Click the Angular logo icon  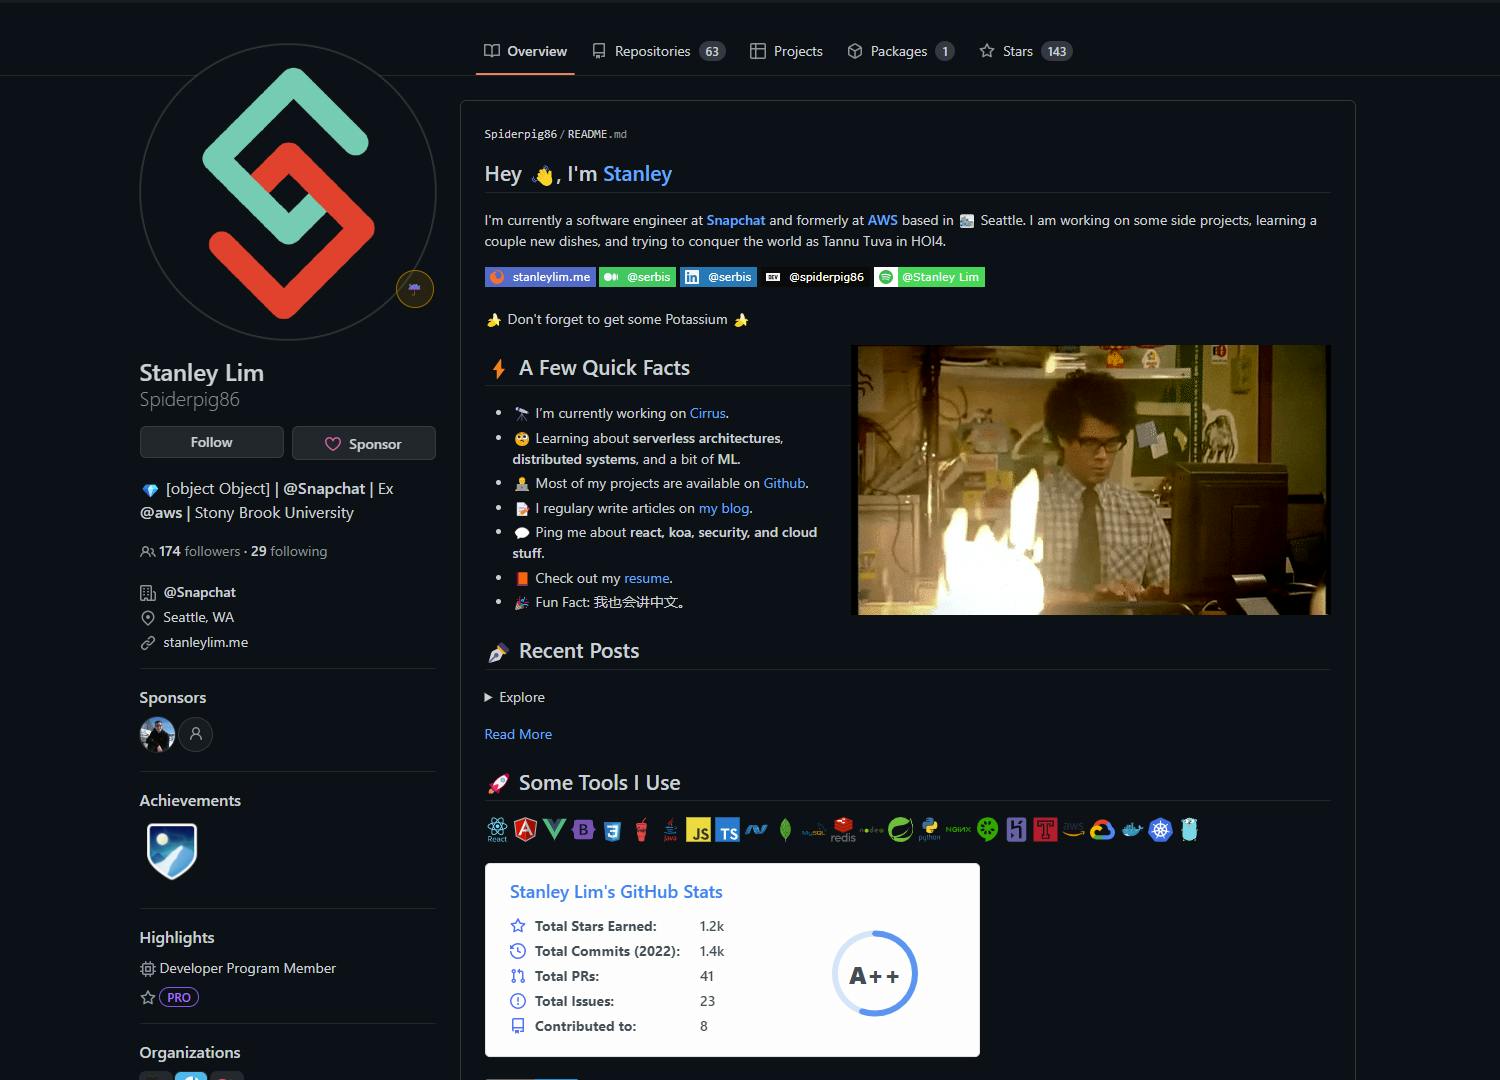[525, 829]
